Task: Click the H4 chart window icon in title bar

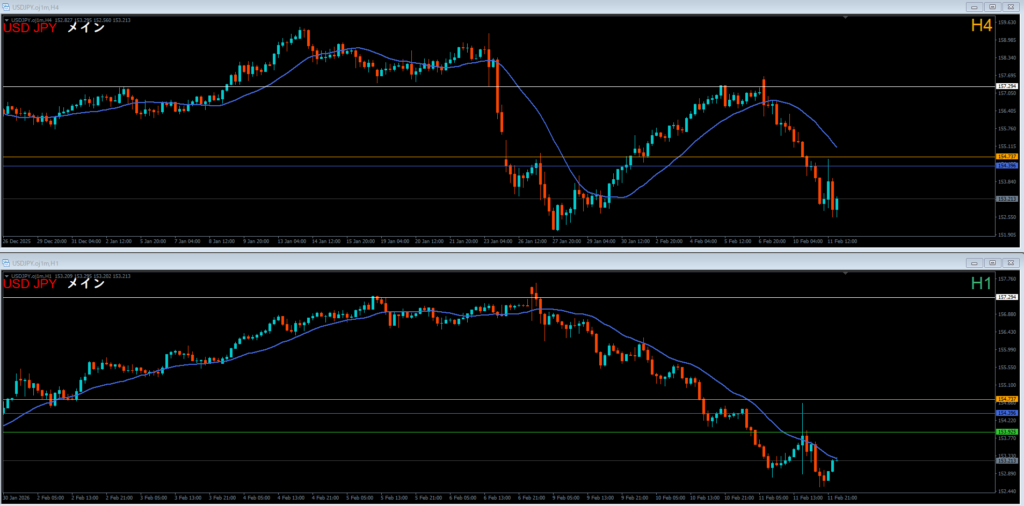Action: [x=6, y=6]
